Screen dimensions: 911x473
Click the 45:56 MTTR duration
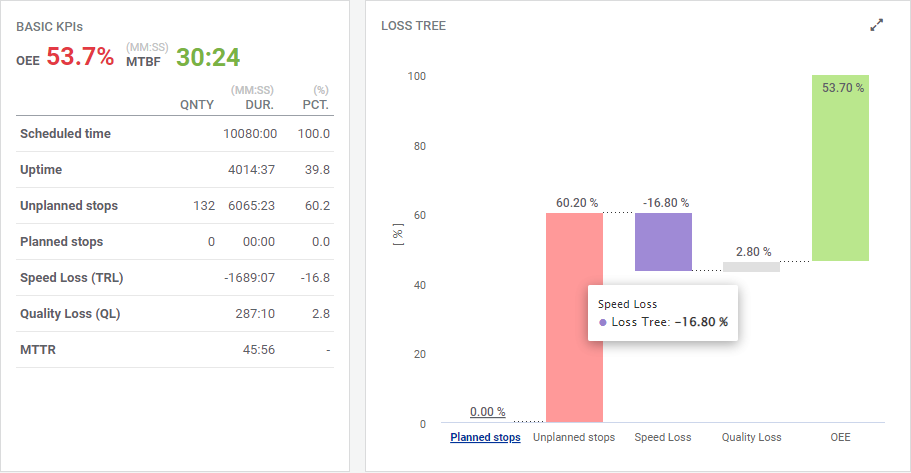click(x=259, y=350)
